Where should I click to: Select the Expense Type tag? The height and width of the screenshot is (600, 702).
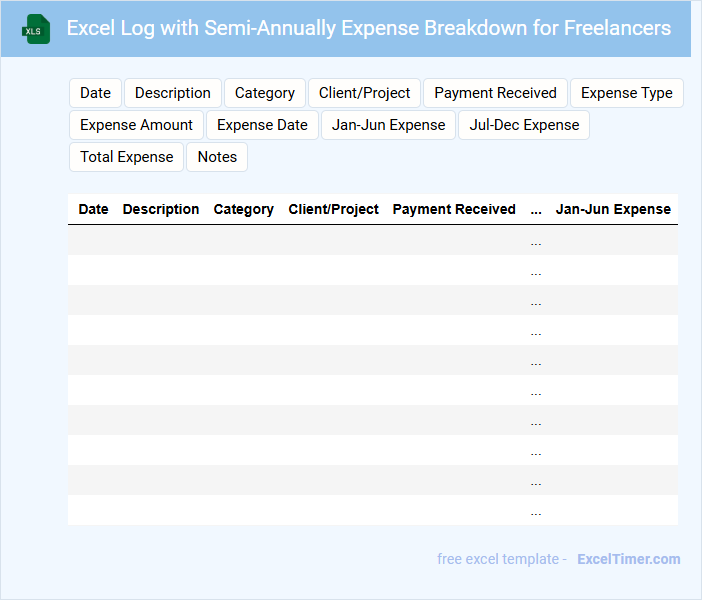tap(627, 93)
